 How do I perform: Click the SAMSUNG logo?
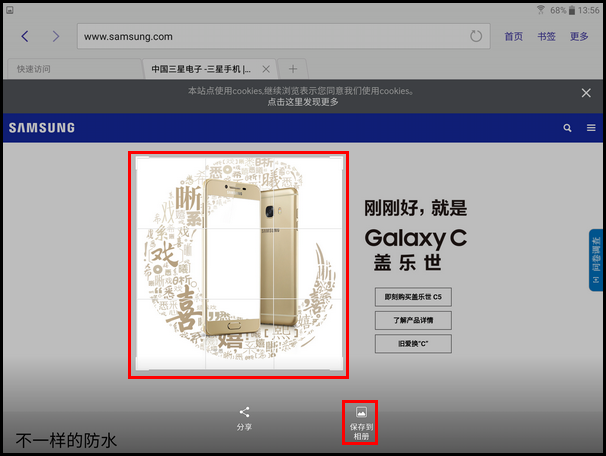[42, 128]
